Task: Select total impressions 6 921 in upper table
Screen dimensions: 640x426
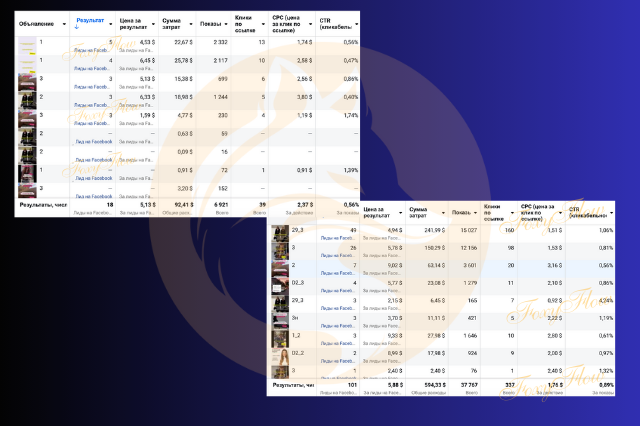Action: [221, 205]
